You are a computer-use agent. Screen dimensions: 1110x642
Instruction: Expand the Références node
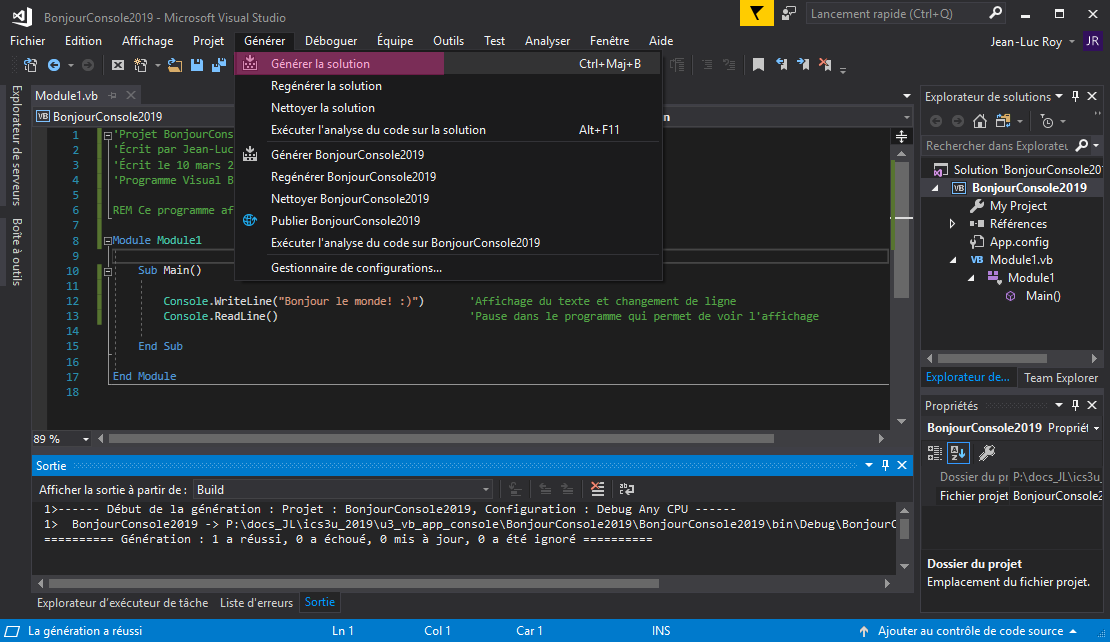point(953,224)
